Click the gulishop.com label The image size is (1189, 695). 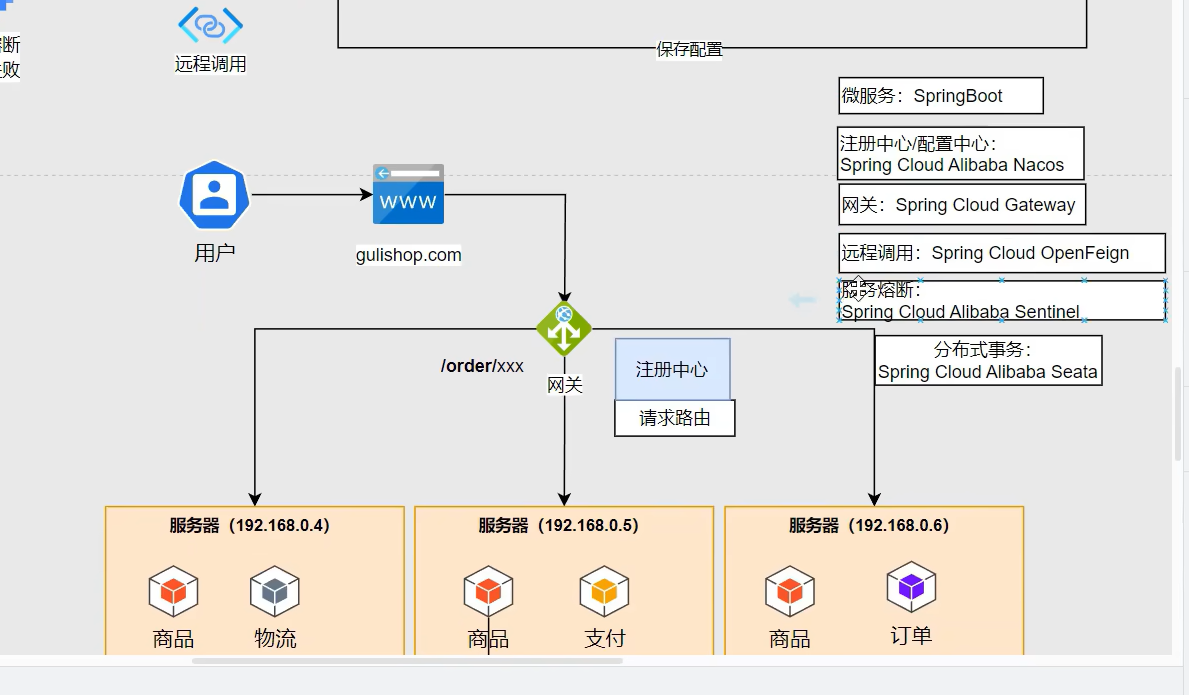pyautogui.click(x=409, y=255)
